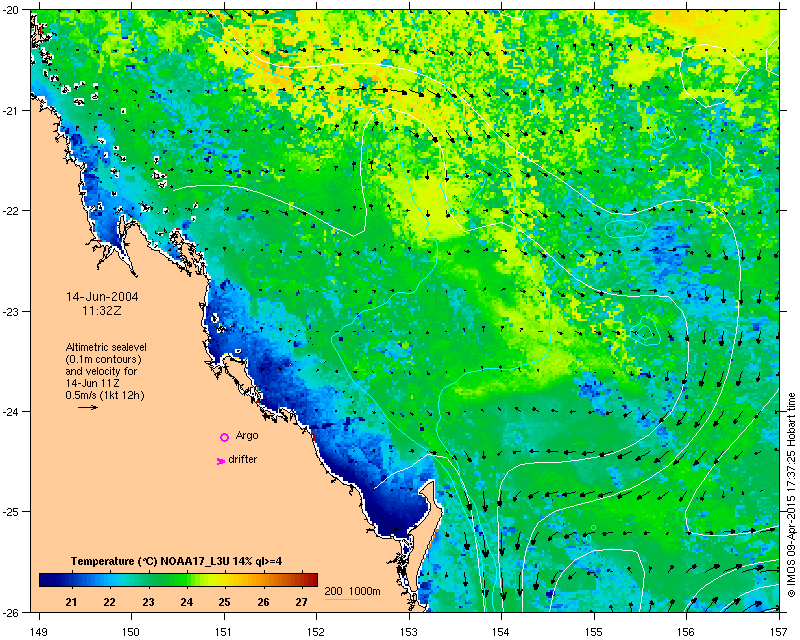
Task: Click the longitude axis label 150
Action: coord(132,632)
